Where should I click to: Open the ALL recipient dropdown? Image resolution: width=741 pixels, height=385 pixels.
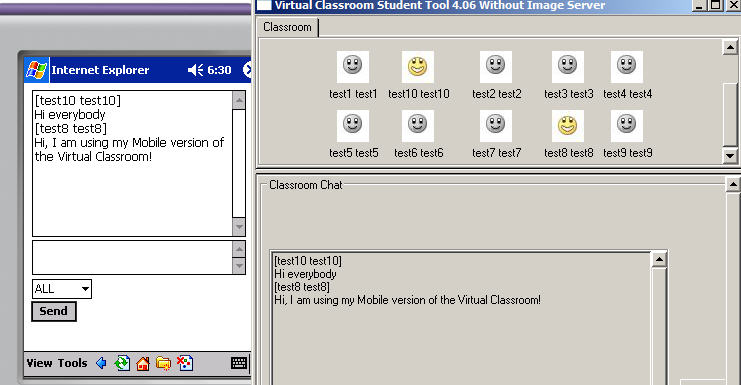tap(62, 289)
